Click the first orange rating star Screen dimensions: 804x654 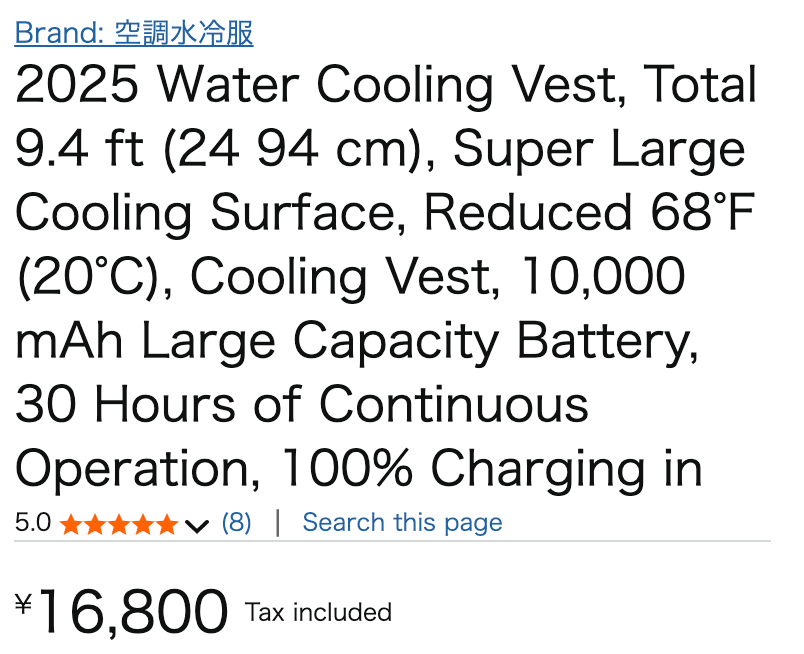pyautogui.click(x=70, y=525)
